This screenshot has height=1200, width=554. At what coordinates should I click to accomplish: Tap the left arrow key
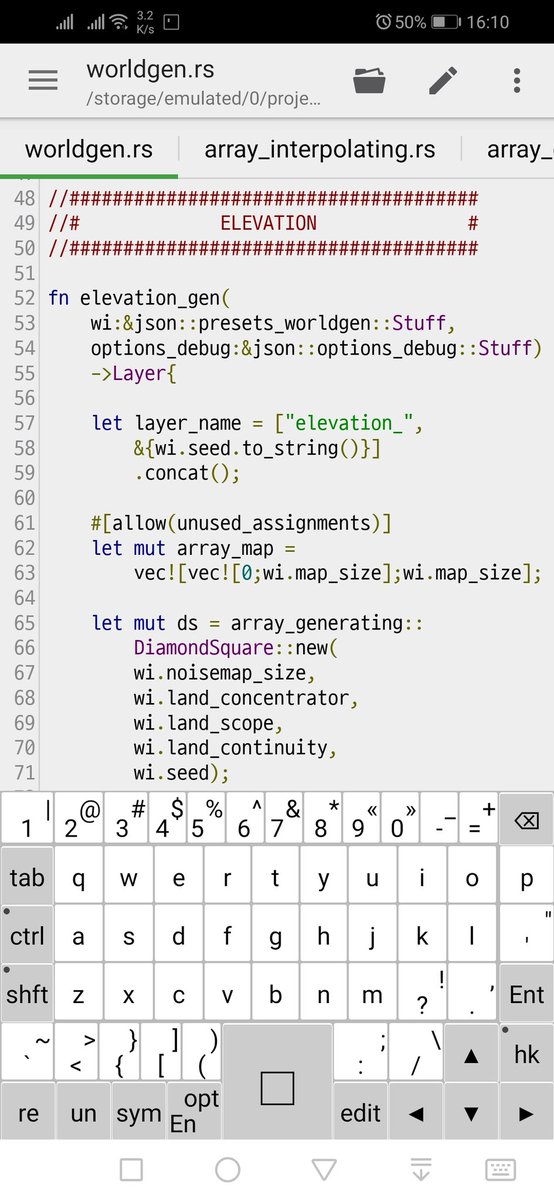[x=417, y=1112]
